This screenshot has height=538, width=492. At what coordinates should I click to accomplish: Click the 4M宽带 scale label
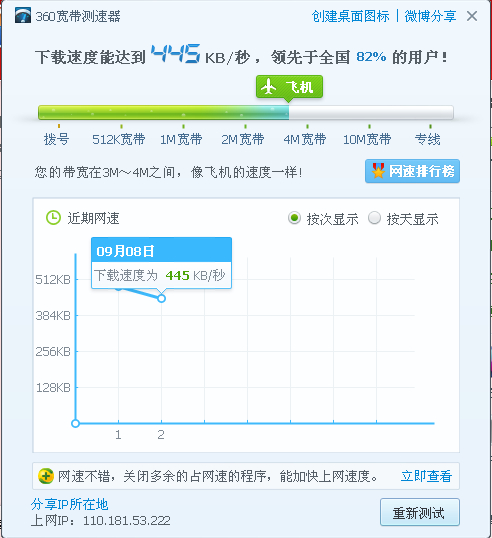click(x=305, y=139)
